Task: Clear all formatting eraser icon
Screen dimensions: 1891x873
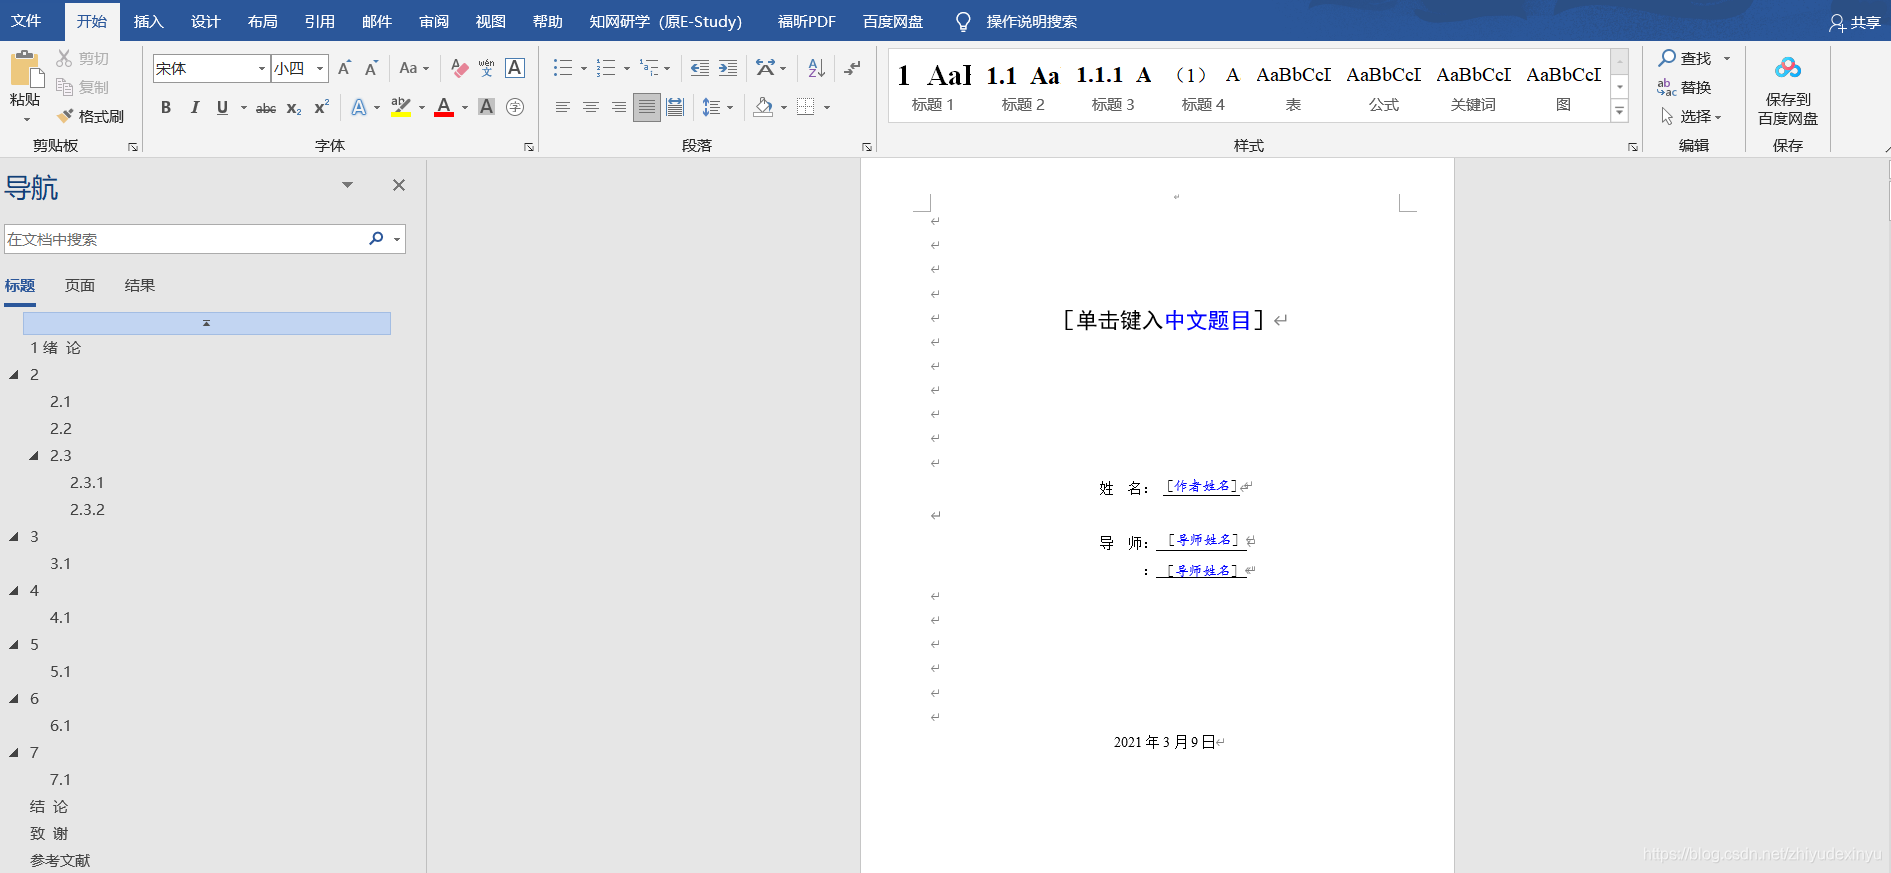Action: [x=459, y=68]
